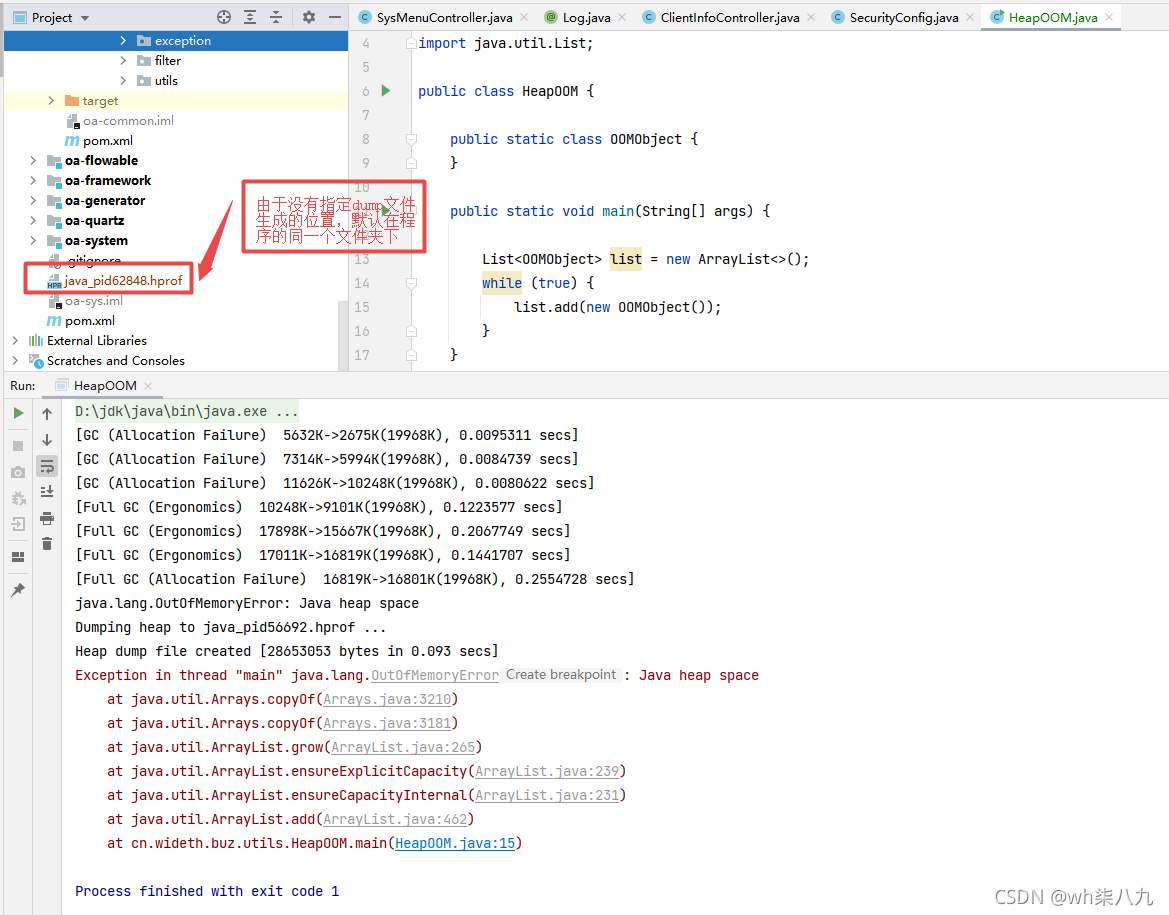1169x915 pixels.
Task: Close the Log.java tab
Action: [622, 17]
